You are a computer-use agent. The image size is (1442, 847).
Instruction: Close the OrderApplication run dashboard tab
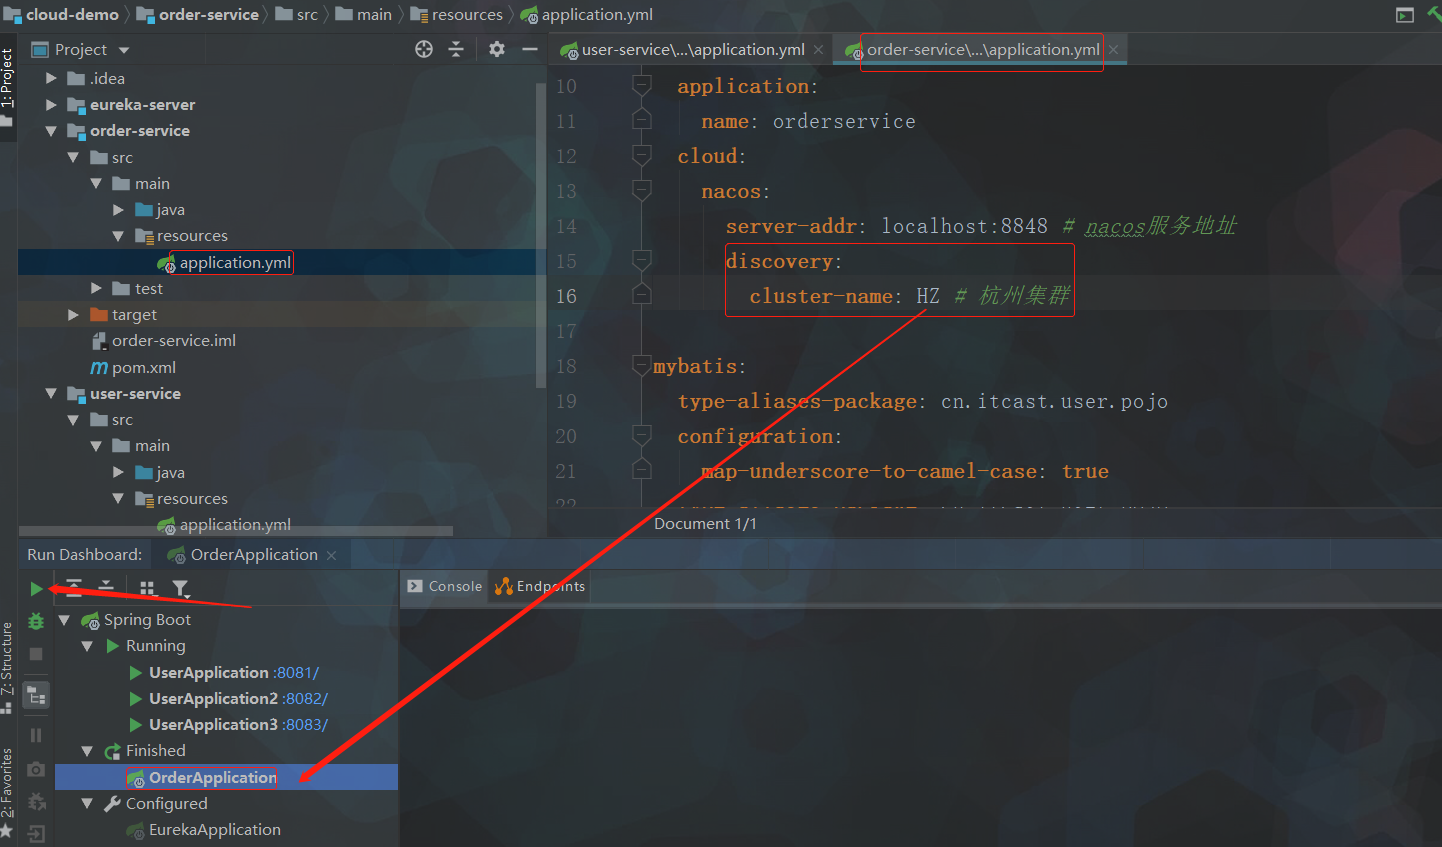tap(332, 555)
